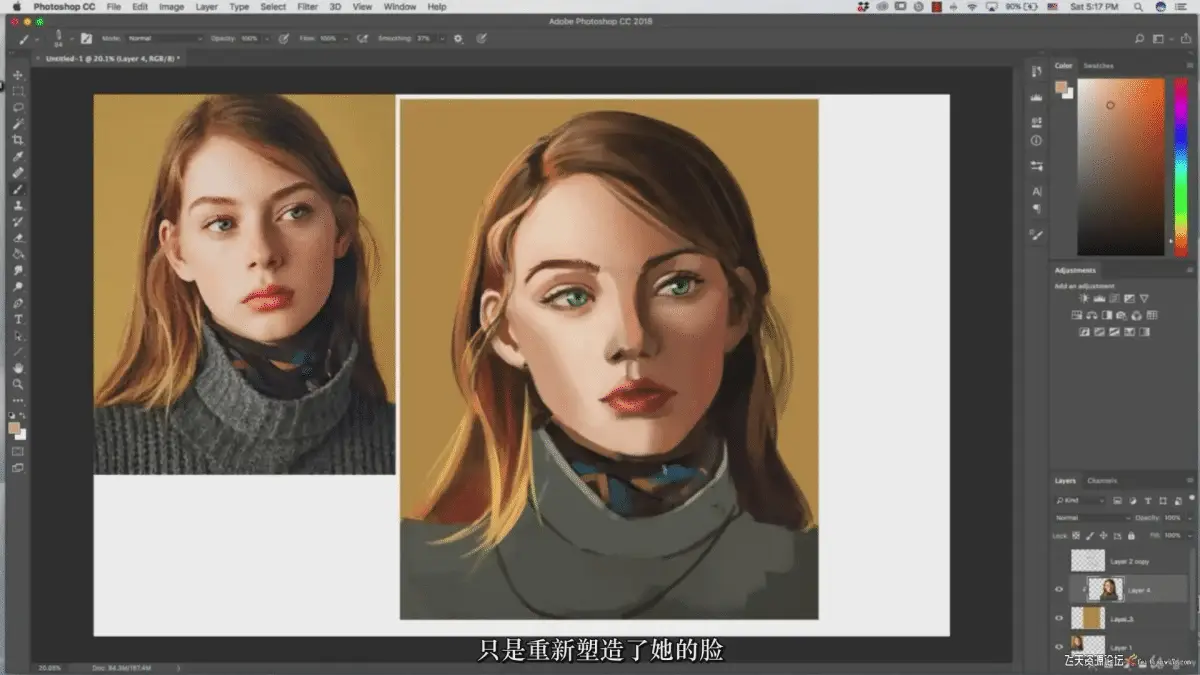Viewport: 1200px width, 675px height.
Task: Switch to the Swatches tab
Action: 1098,66
